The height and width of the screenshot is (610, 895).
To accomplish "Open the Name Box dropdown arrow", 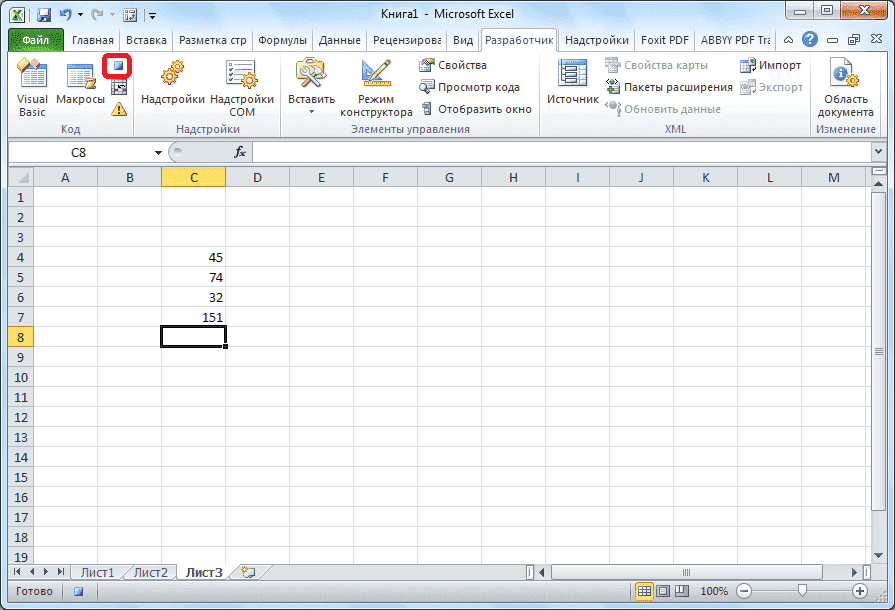I will click(157, 152).
